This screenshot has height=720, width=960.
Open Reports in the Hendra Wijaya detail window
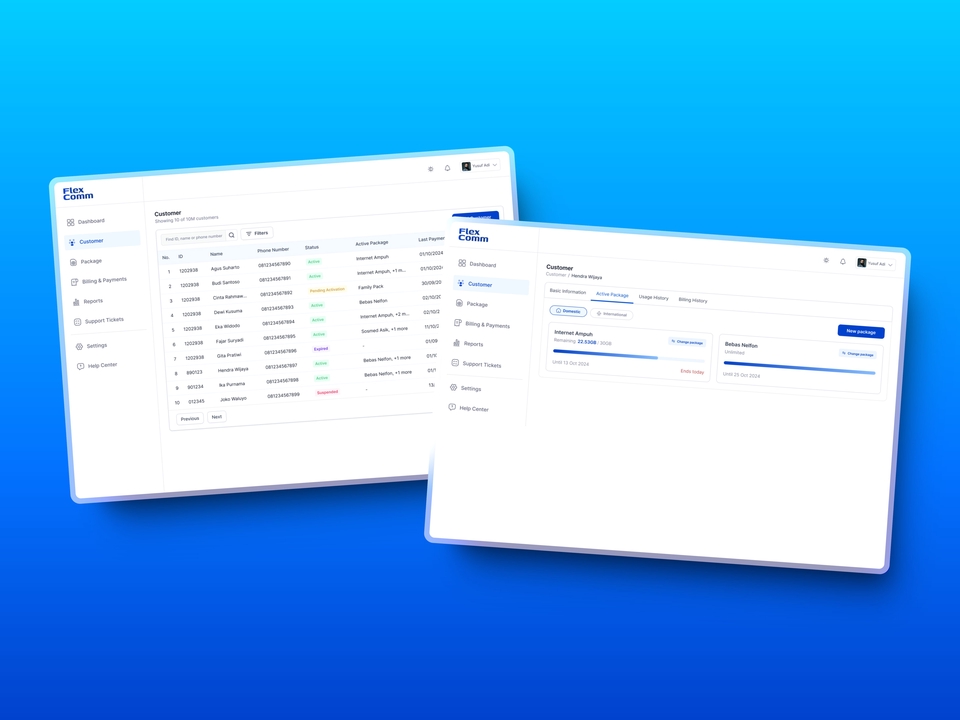click(468, 343)
